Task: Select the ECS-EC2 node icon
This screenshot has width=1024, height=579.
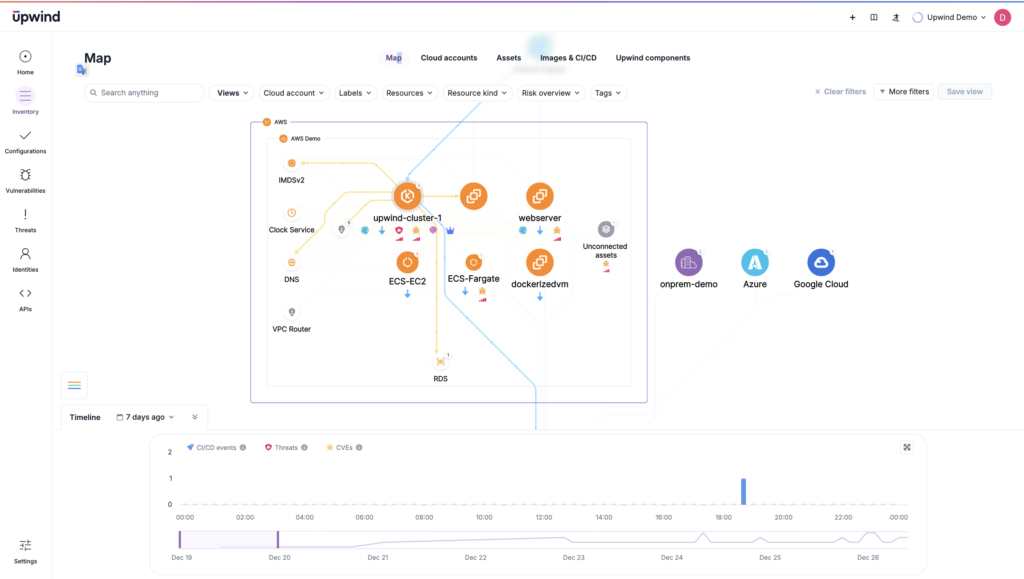Action: [x=408, y=262]
